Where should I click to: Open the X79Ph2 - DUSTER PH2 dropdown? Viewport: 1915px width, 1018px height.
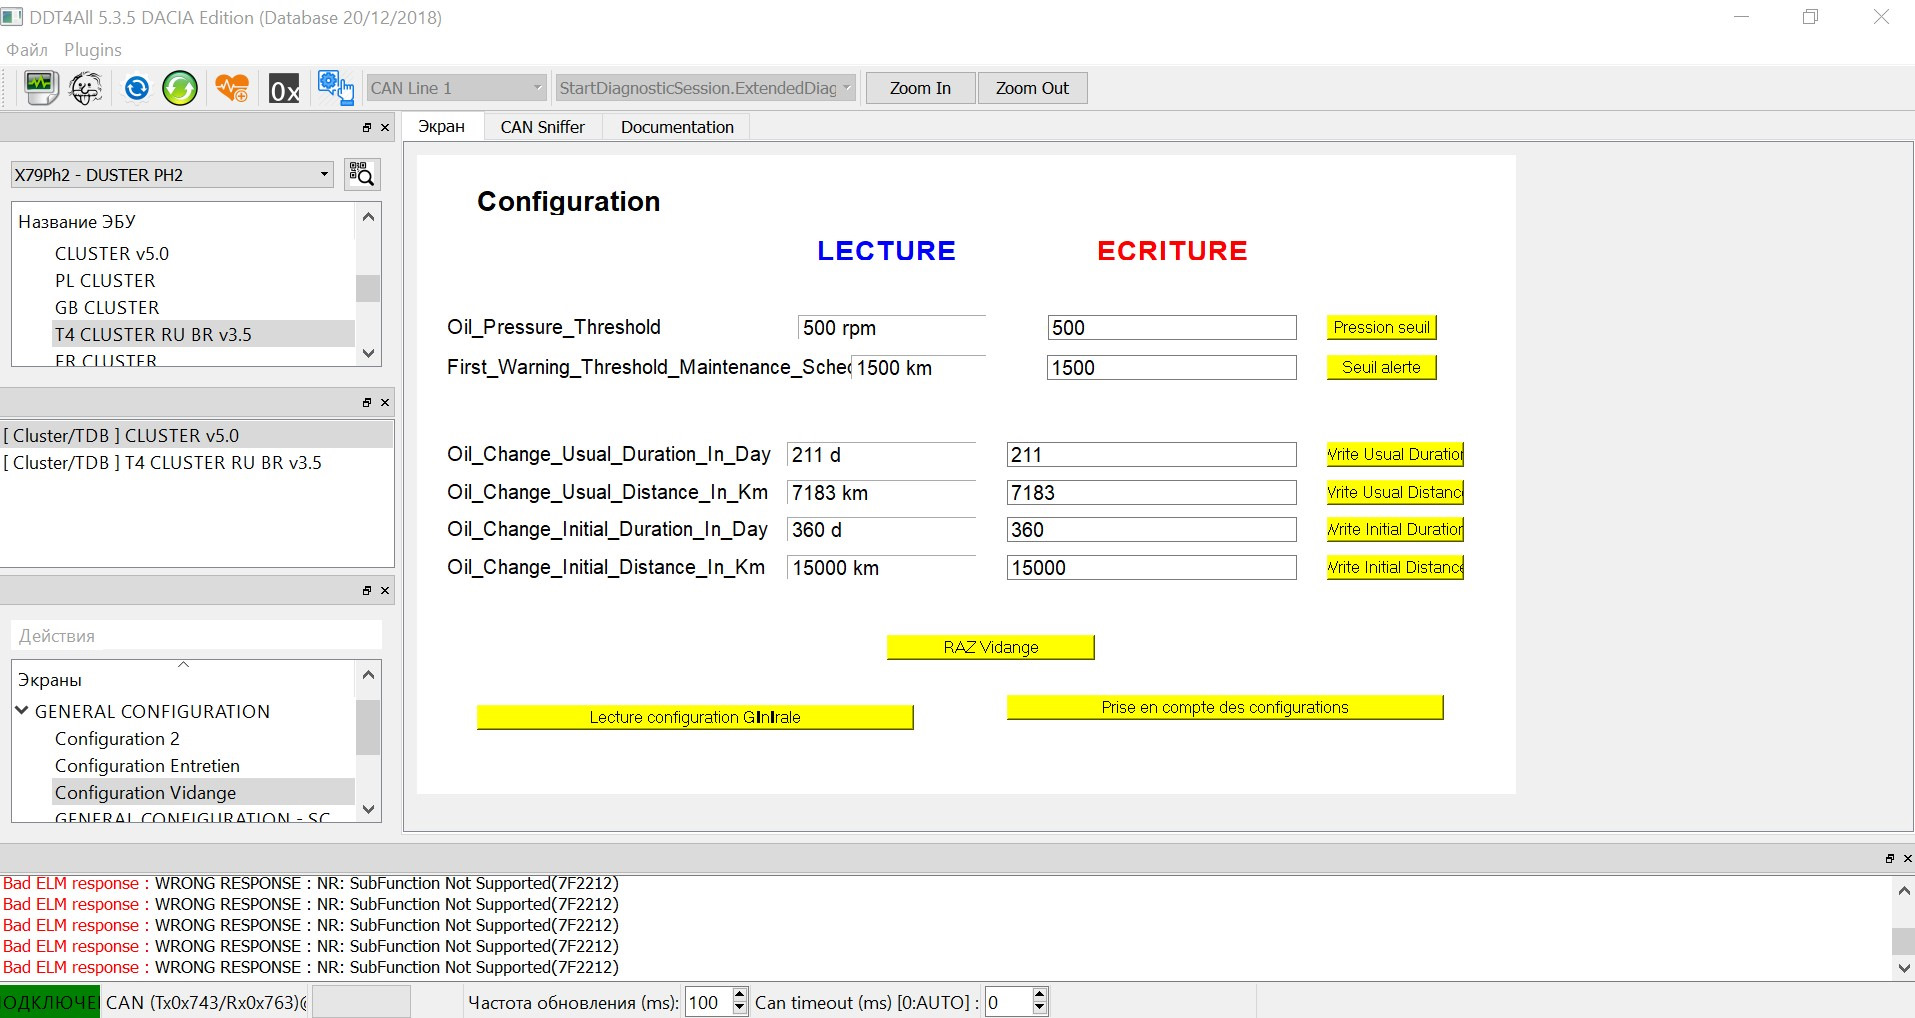pyautogui.click(x=323, y=175)
